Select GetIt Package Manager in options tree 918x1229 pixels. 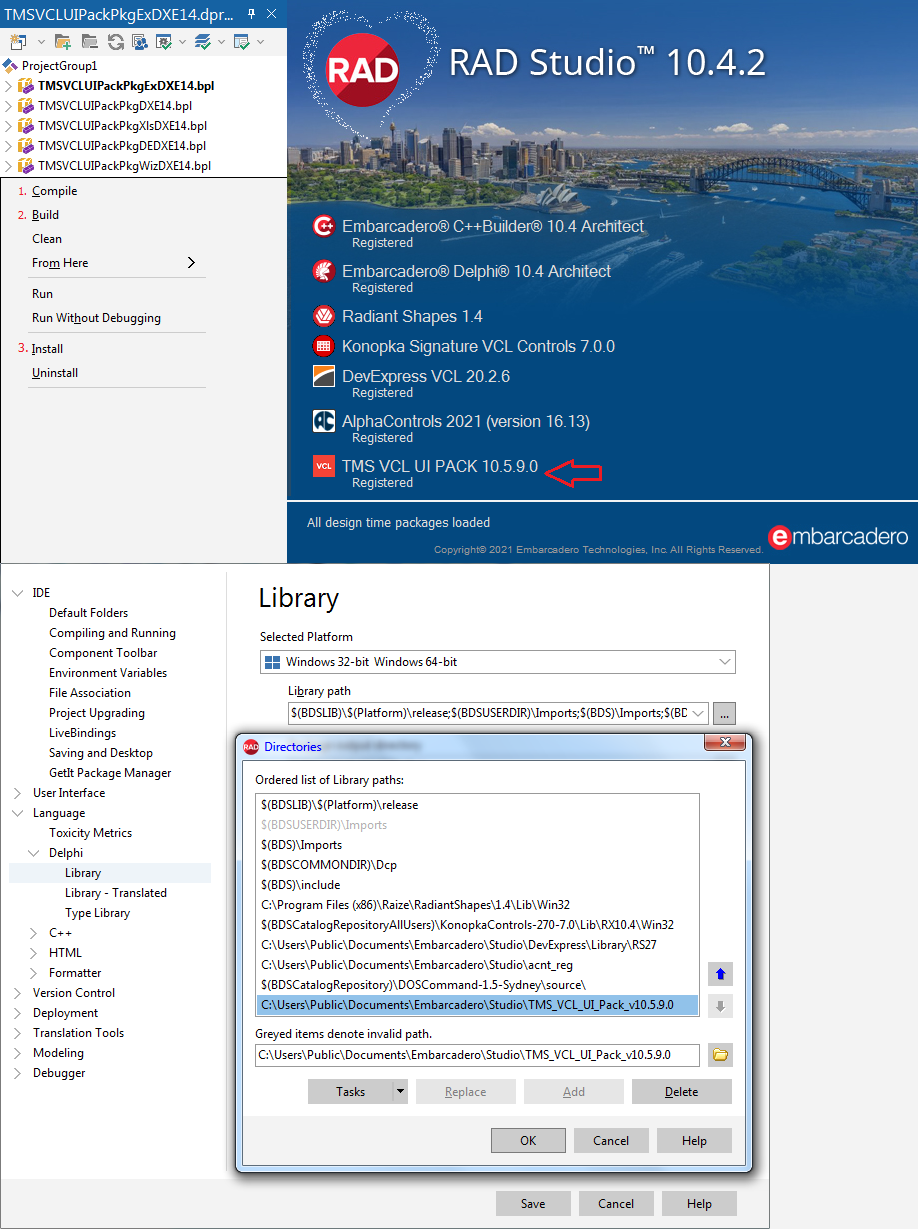110,773
